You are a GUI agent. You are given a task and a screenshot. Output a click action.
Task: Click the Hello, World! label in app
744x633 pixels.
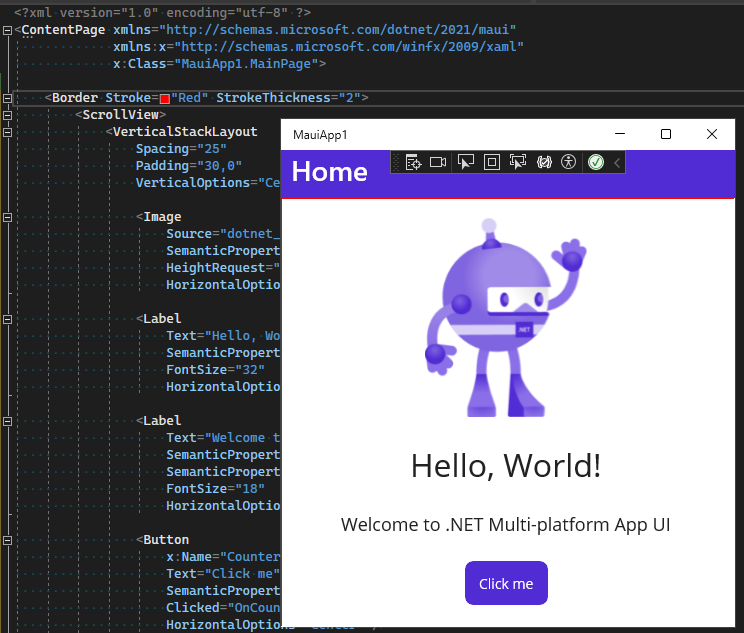(x=506, y=466)
